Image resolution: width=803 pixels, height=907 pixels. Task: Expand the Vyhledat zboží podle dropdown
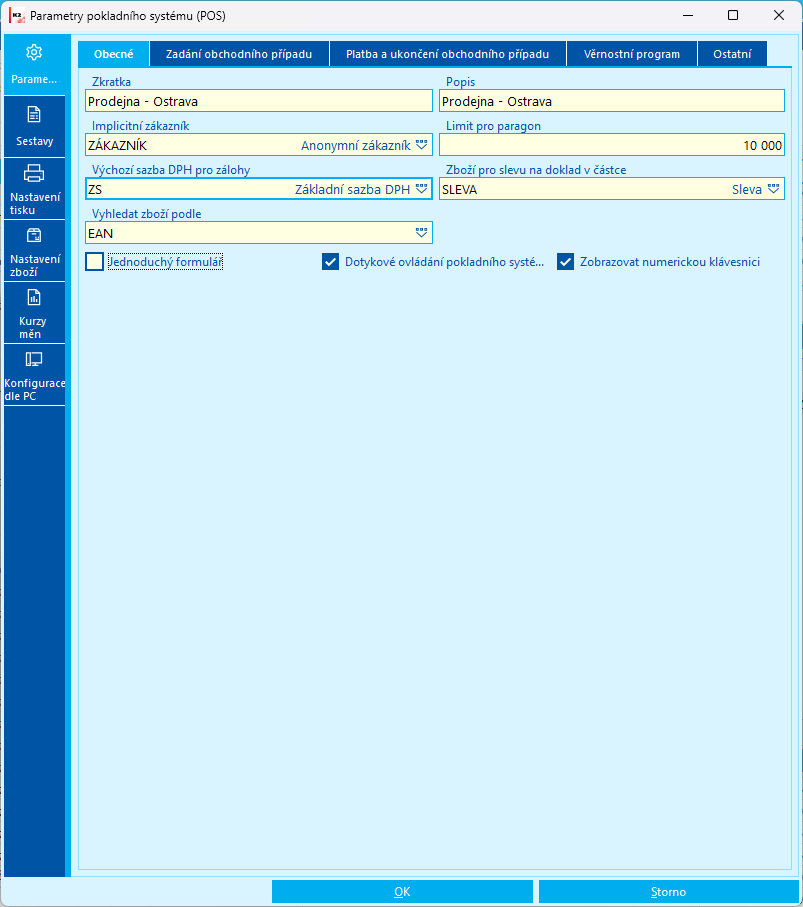click(x=422, y=233)
